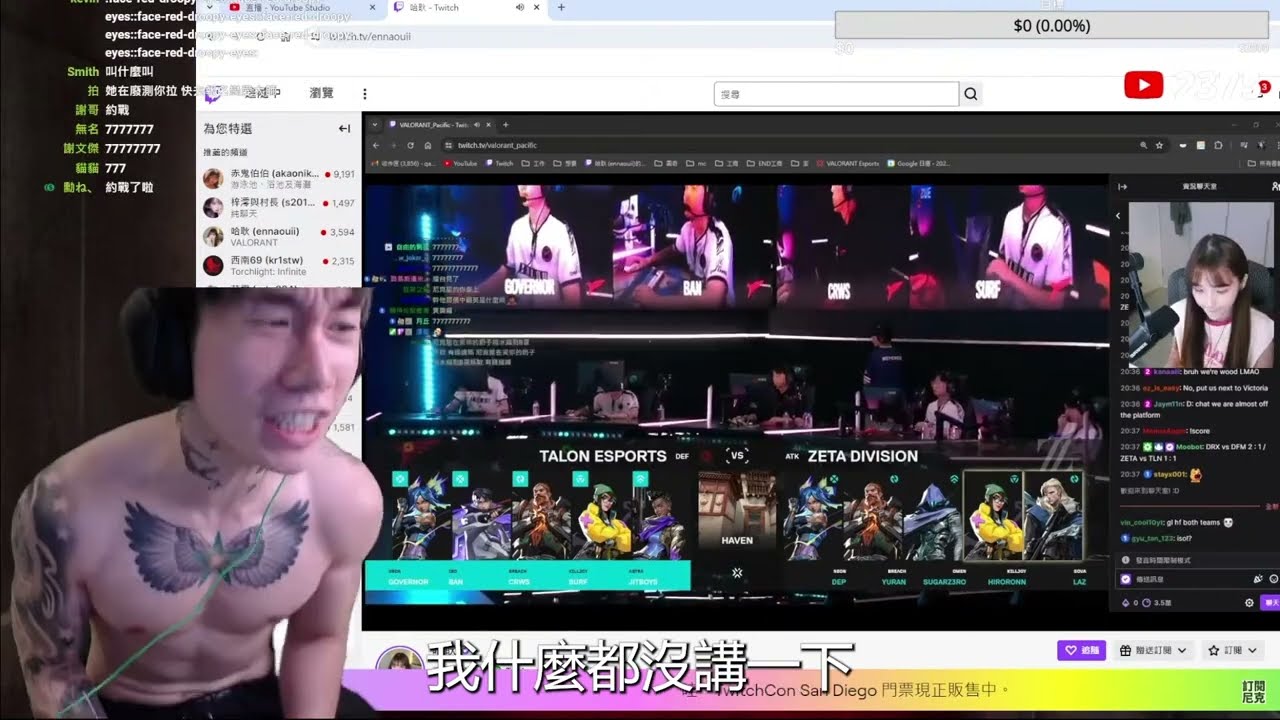Image resolution: width=1280 pixels, height=720 pixels.
Task: Open the emote picker in chat input
Action: [x=1274, y=579]
